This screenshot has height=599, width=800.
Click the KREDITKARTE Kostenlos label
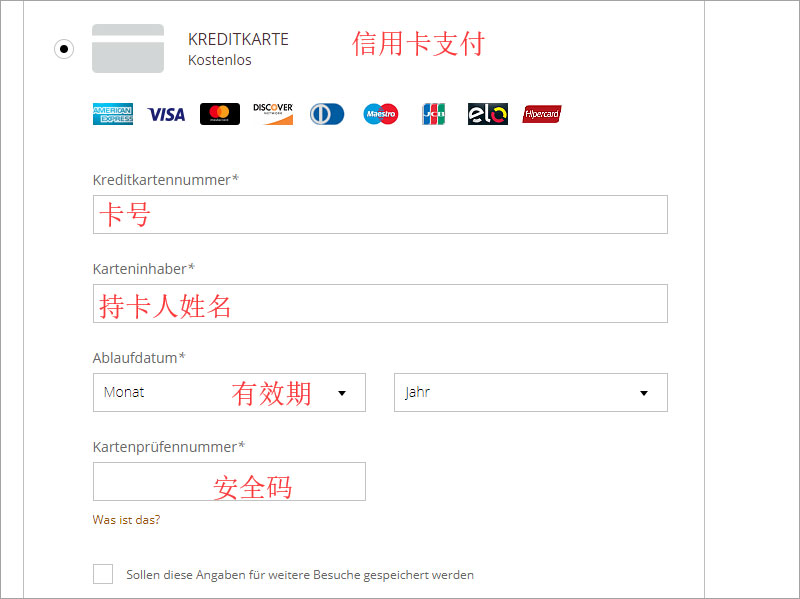click(x=238, y=49)
